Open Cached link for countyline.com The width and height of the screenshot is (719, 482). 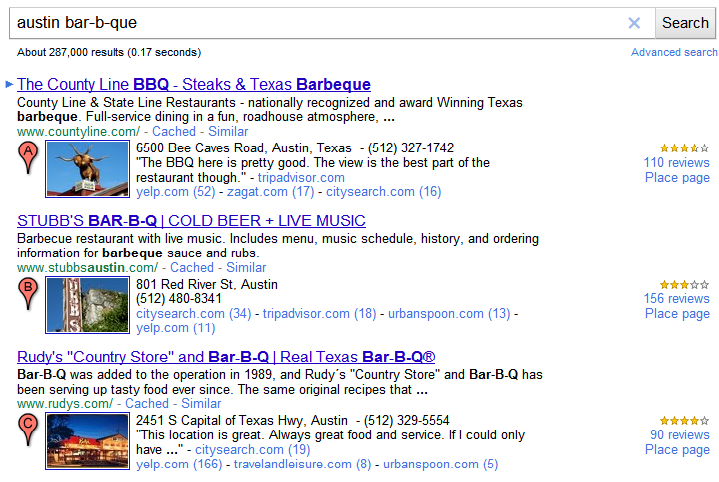coord(174,132)
